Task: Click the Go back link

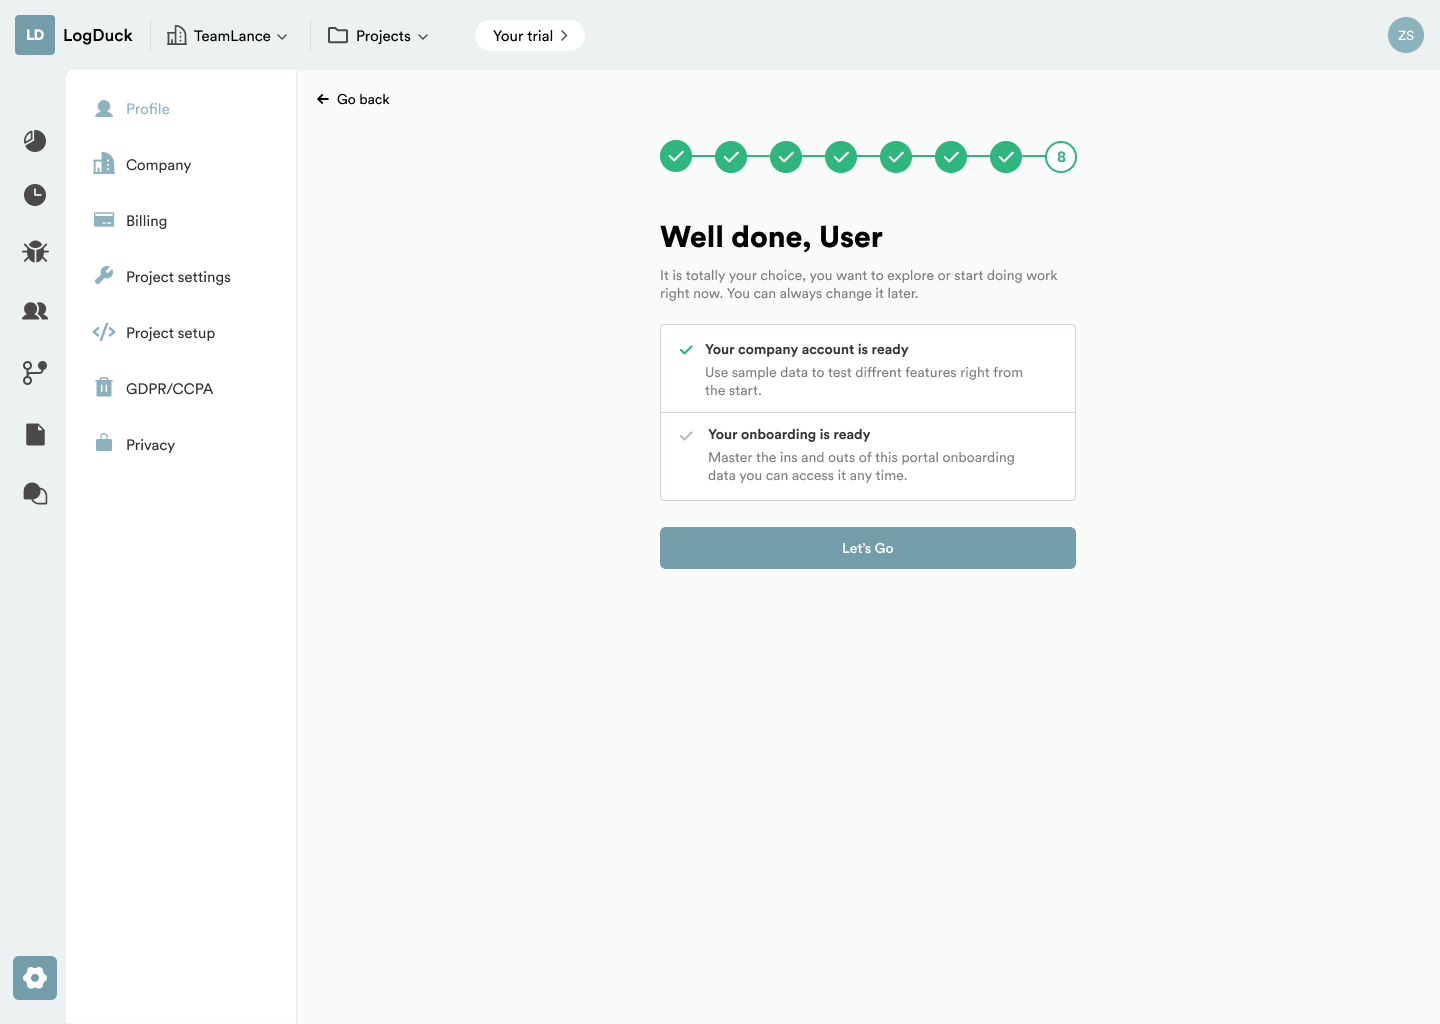Action: [x=353, y=99]
